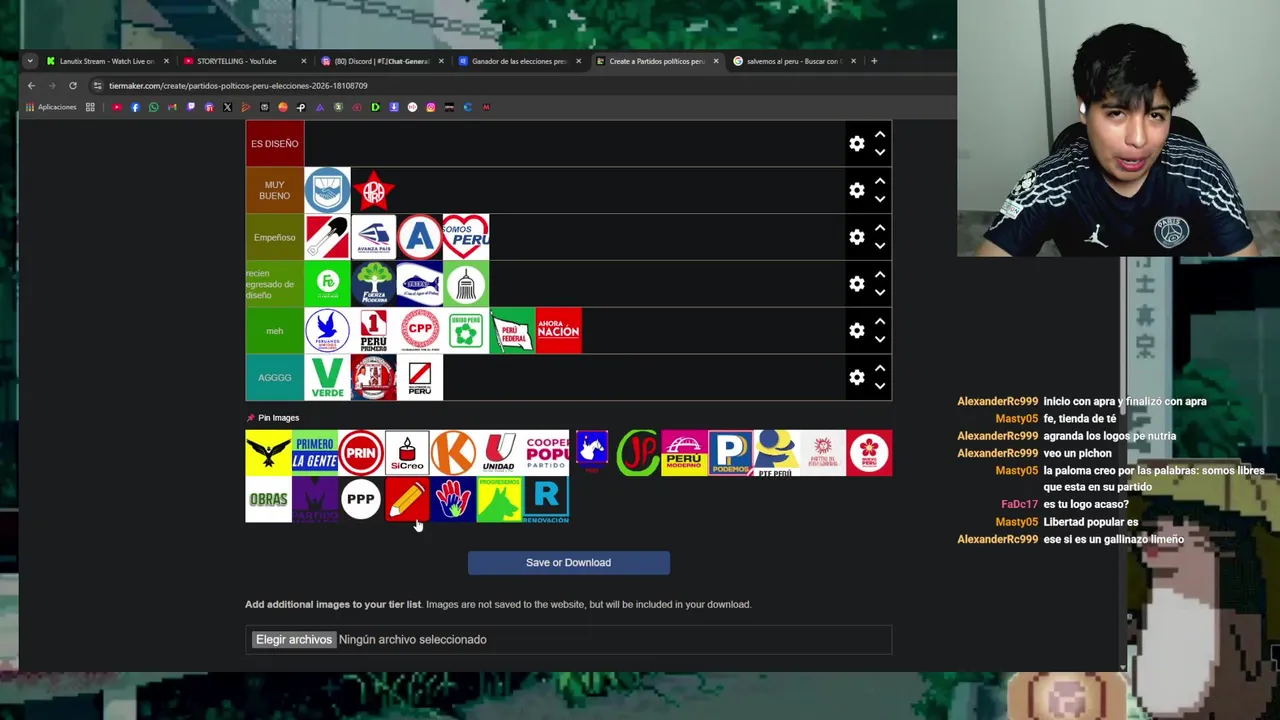Select the Renovación R logo

545,499
